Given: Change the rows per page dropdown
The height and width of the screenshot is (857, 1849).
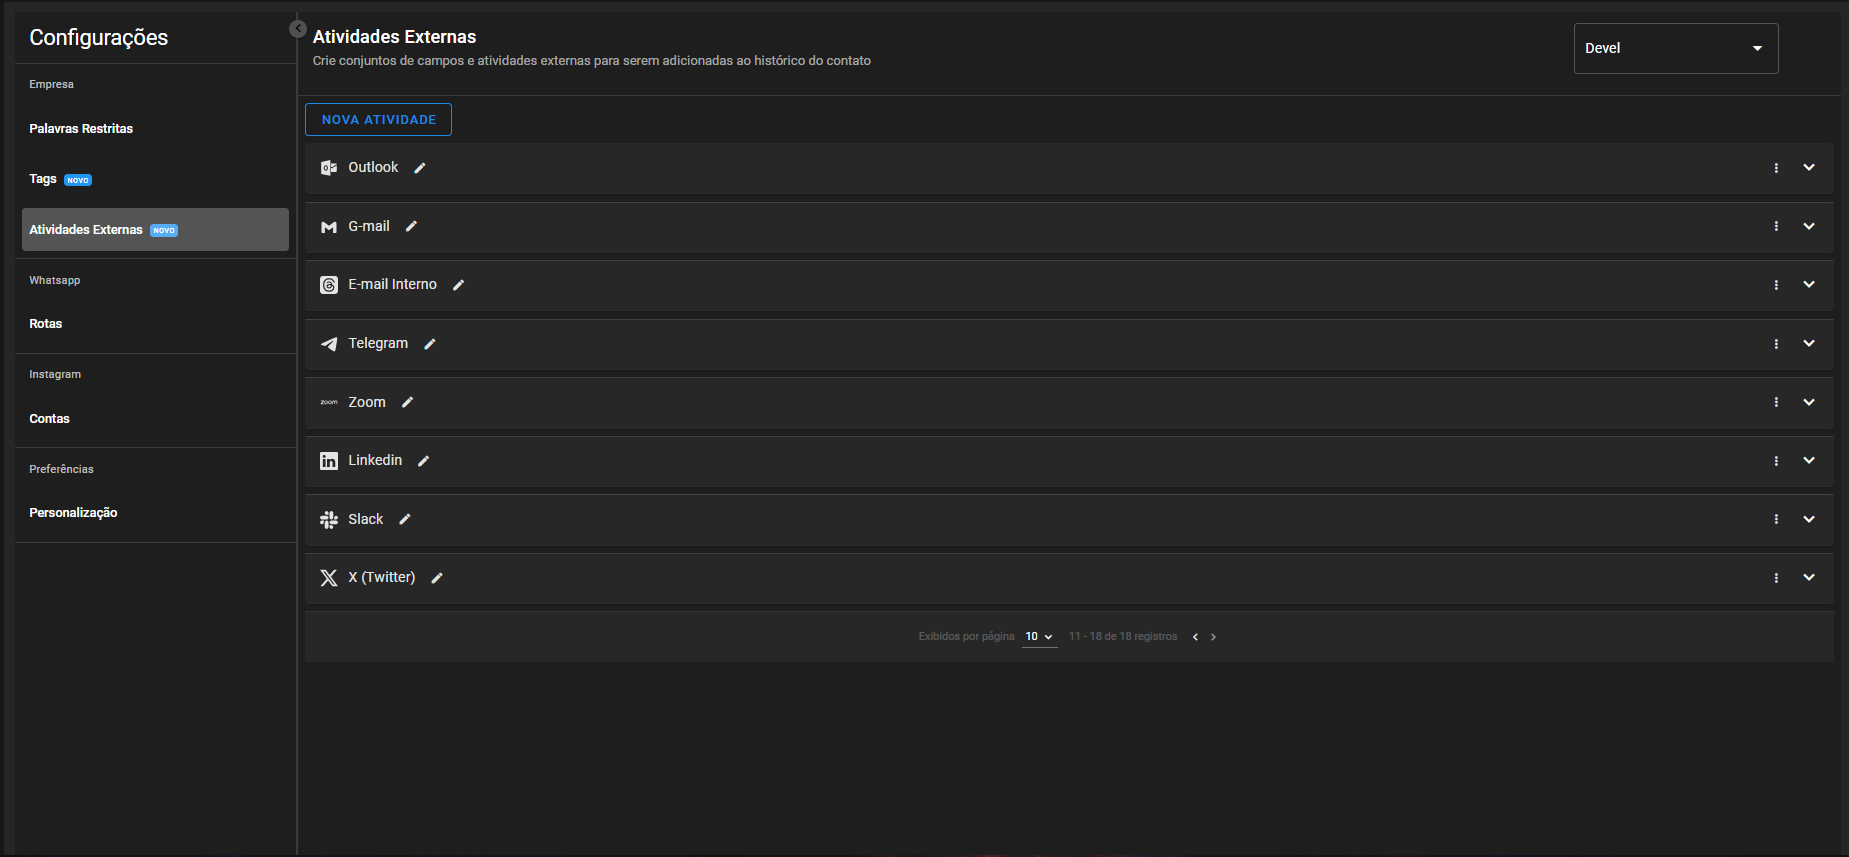Looking at the screenshot, I should 1039,637.
